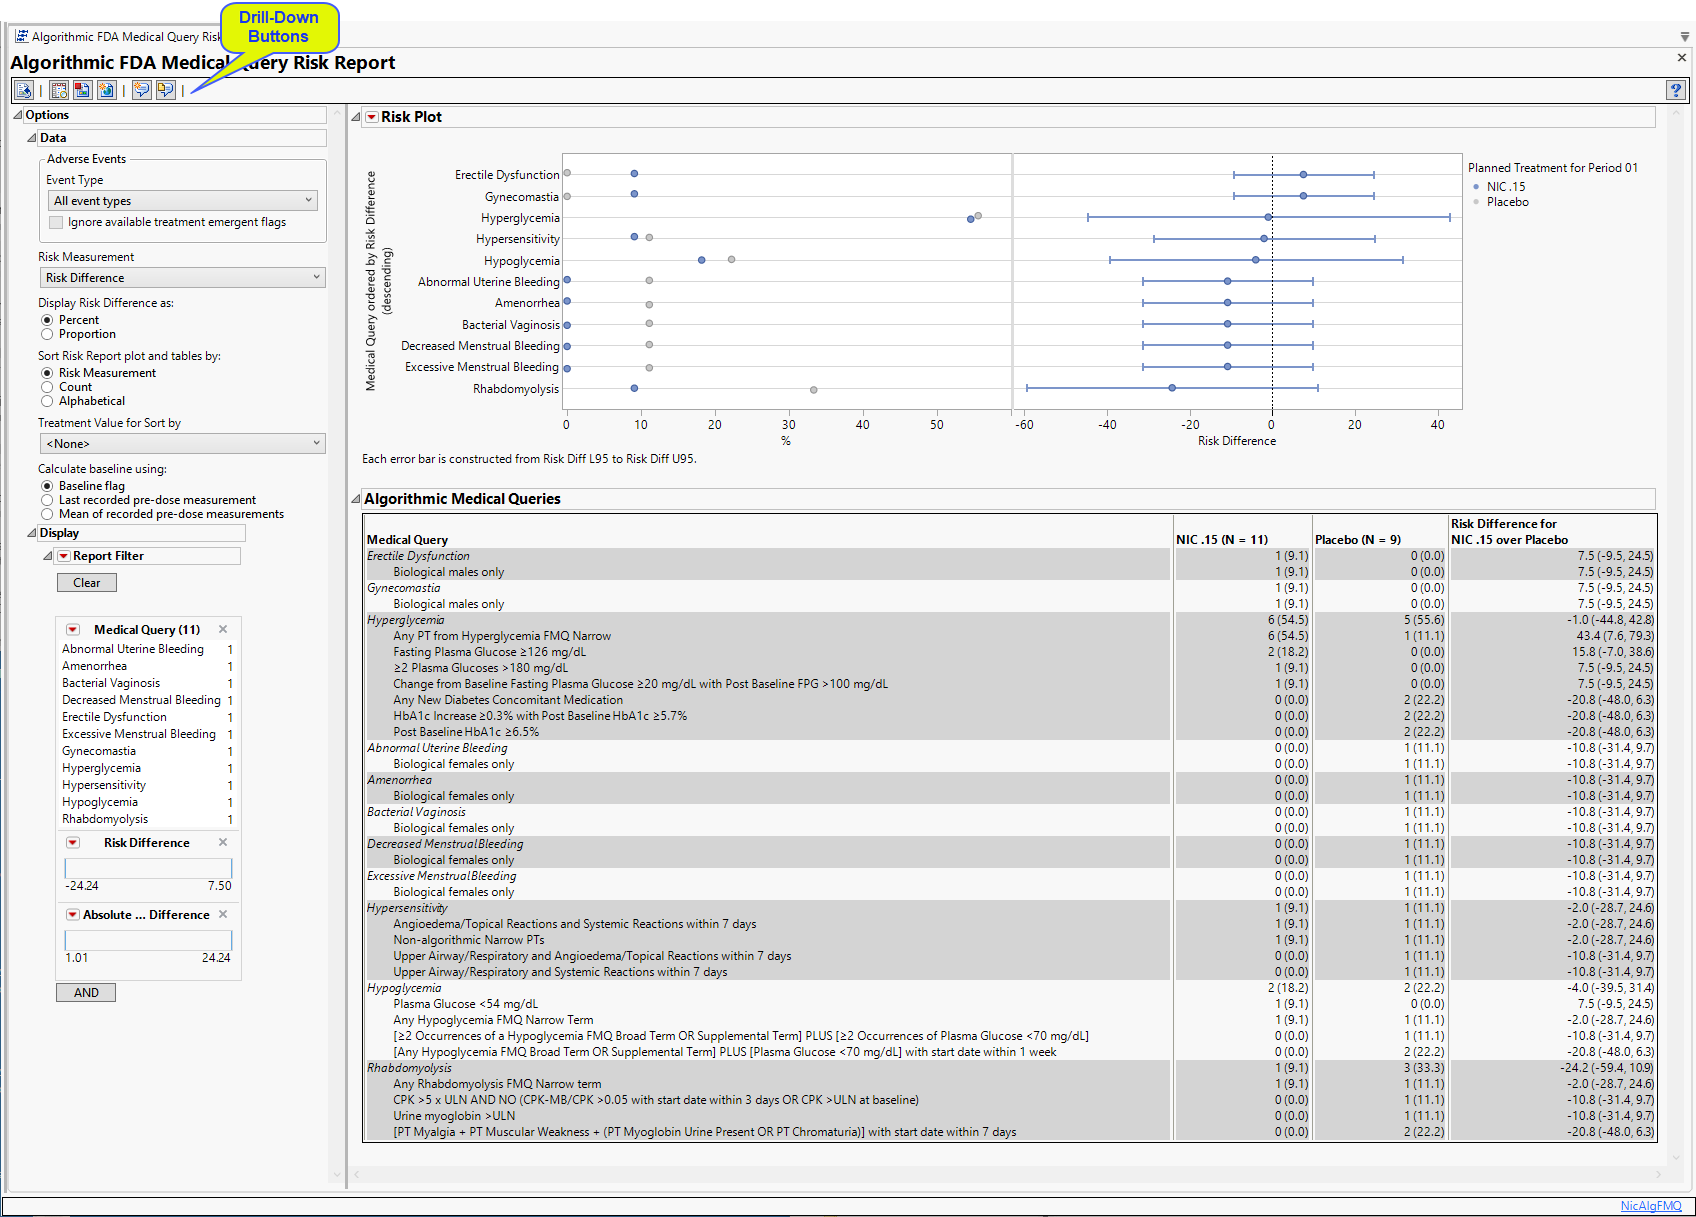
Task: Enable Ignore available treatment emergent flags
Action: (x=56, y=222)
